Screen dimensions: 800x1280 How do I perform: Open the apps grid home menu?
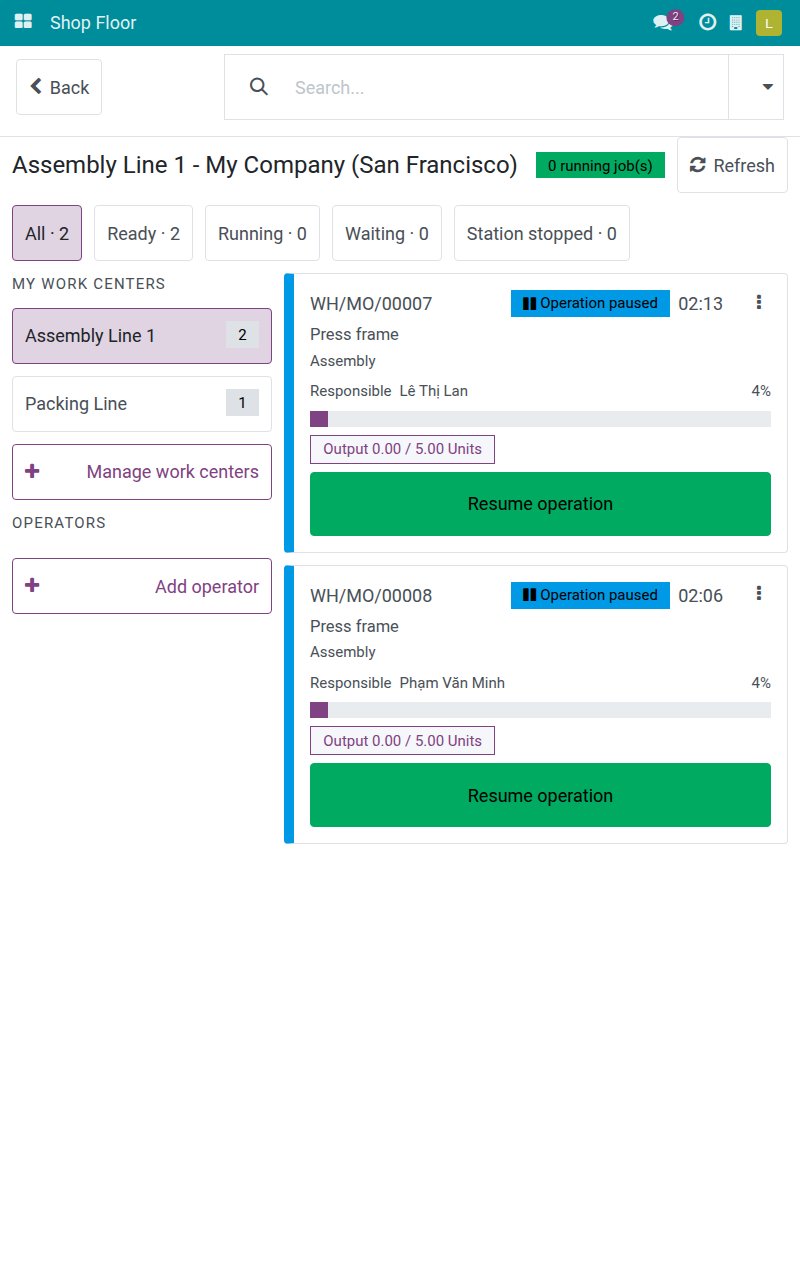[x=23, y=22]
